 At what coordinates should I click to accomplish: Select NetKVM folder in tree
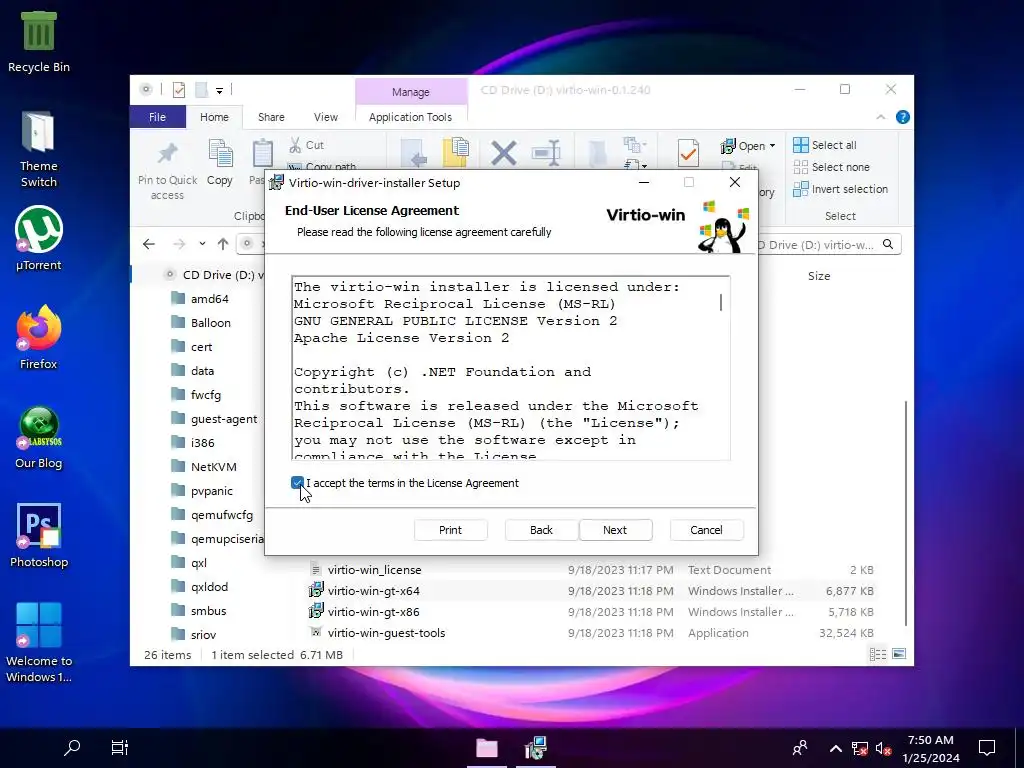204,467
